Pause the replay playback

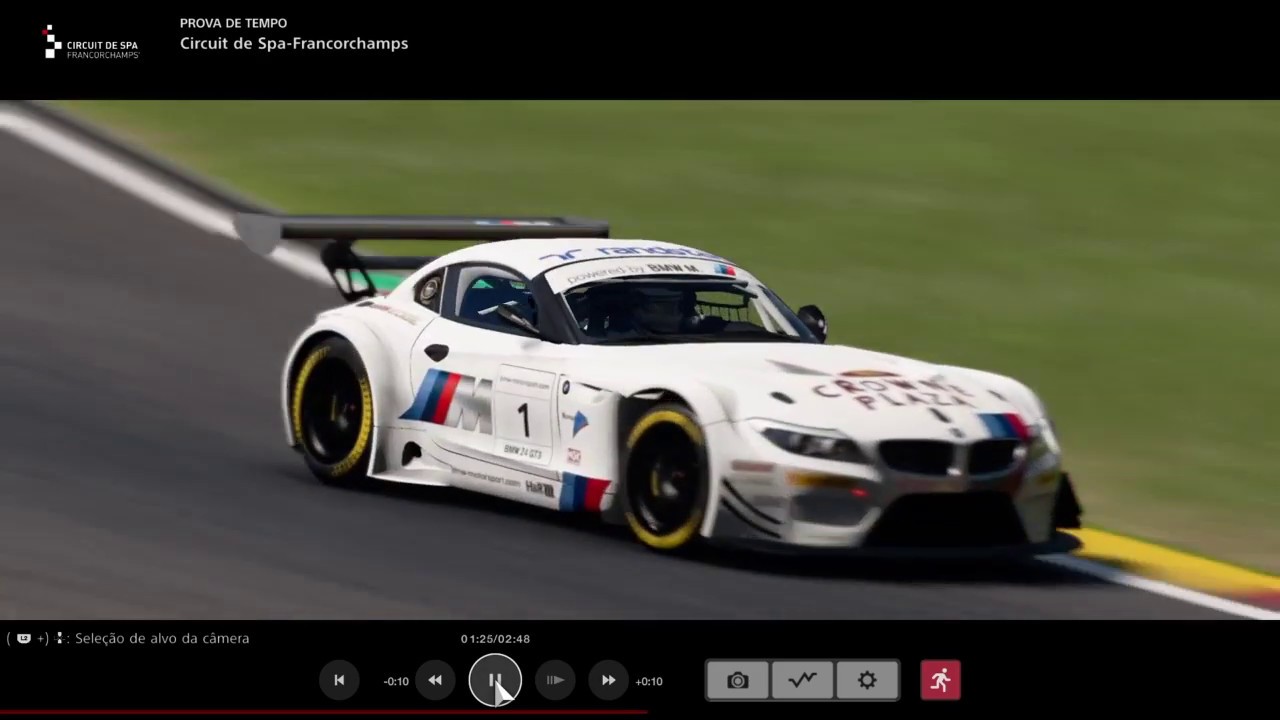click(x=495, y=680)
